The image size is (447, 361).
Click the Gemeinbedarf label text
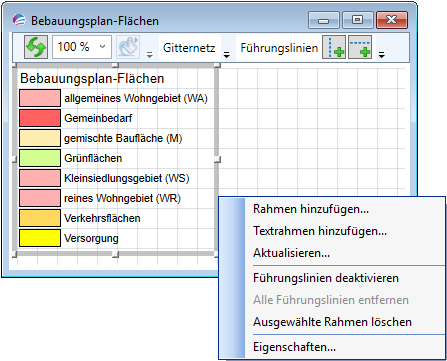[x=98, y=118]
